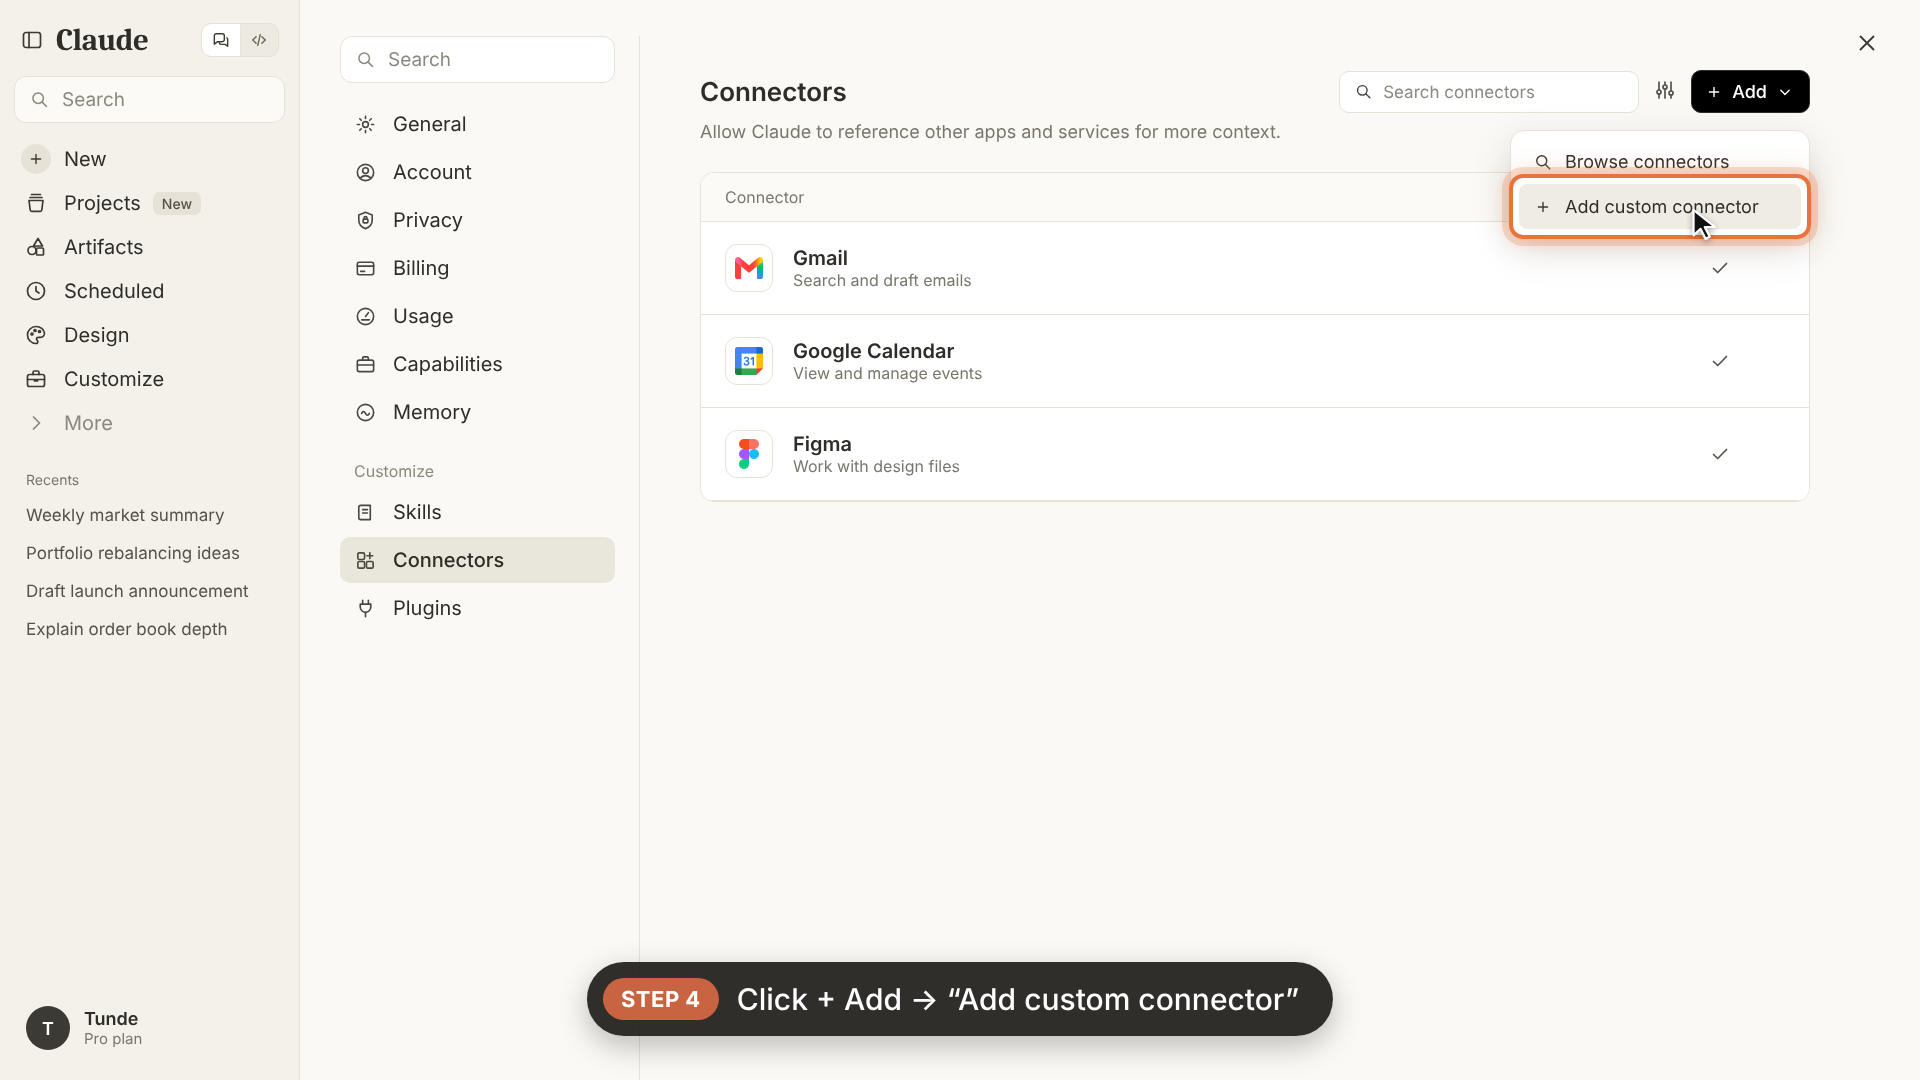This screenshot has width=1920, height=1080.
Task: Close the settings dialog
Action: click(x=1867, y=43)
